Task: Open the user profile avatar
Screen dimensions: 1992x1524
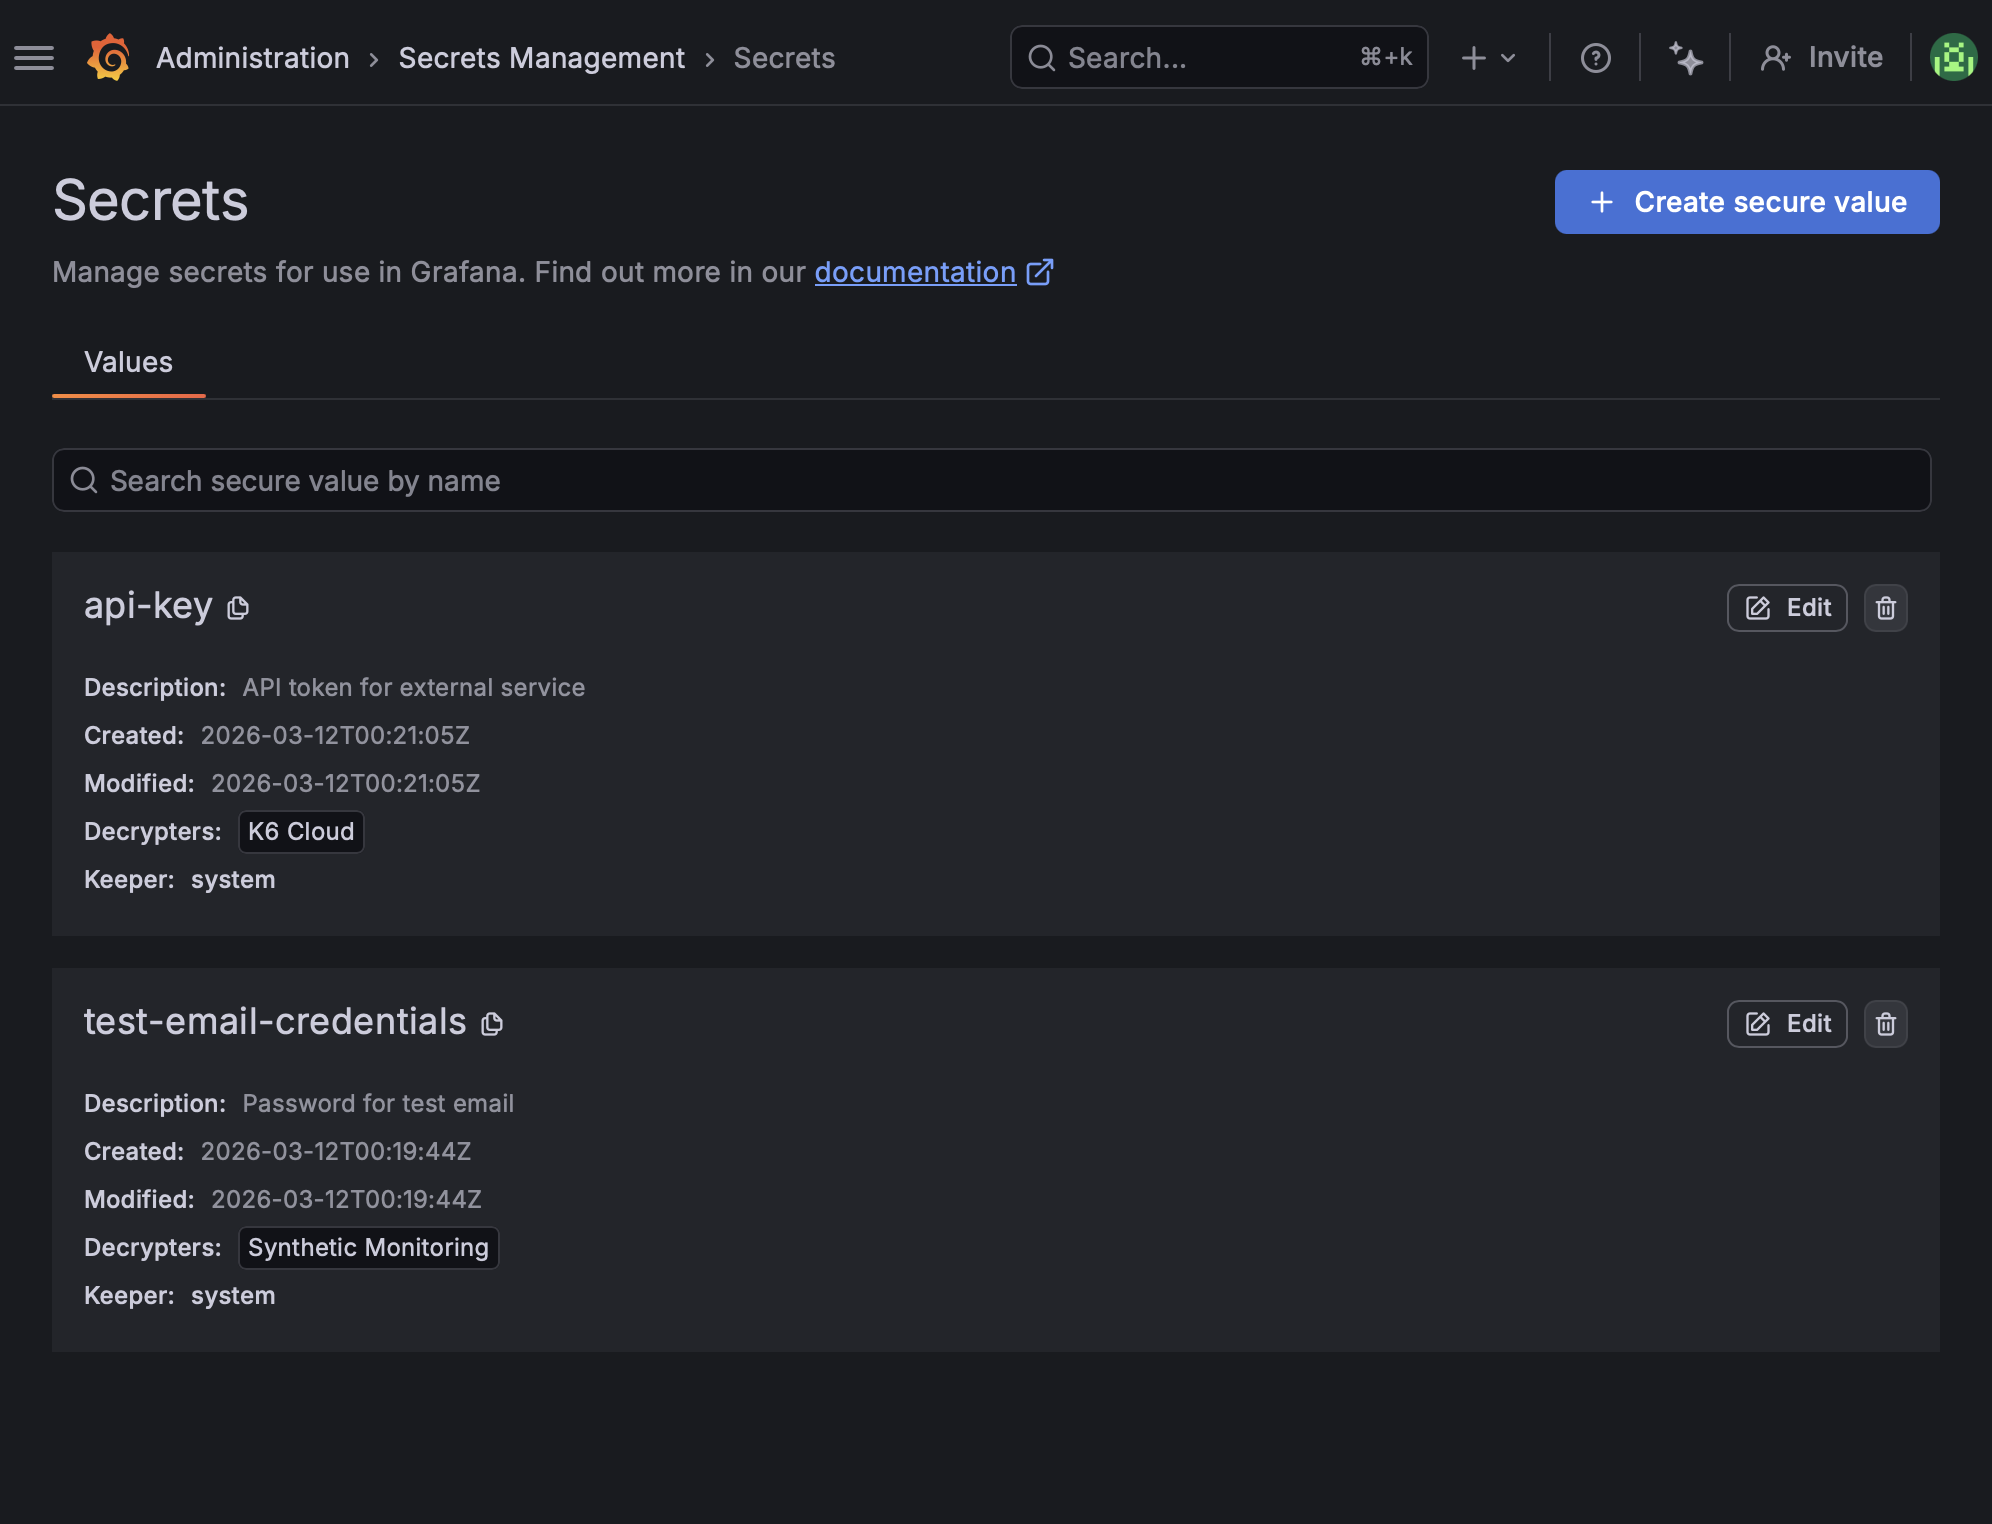Action: [1953, 58]
